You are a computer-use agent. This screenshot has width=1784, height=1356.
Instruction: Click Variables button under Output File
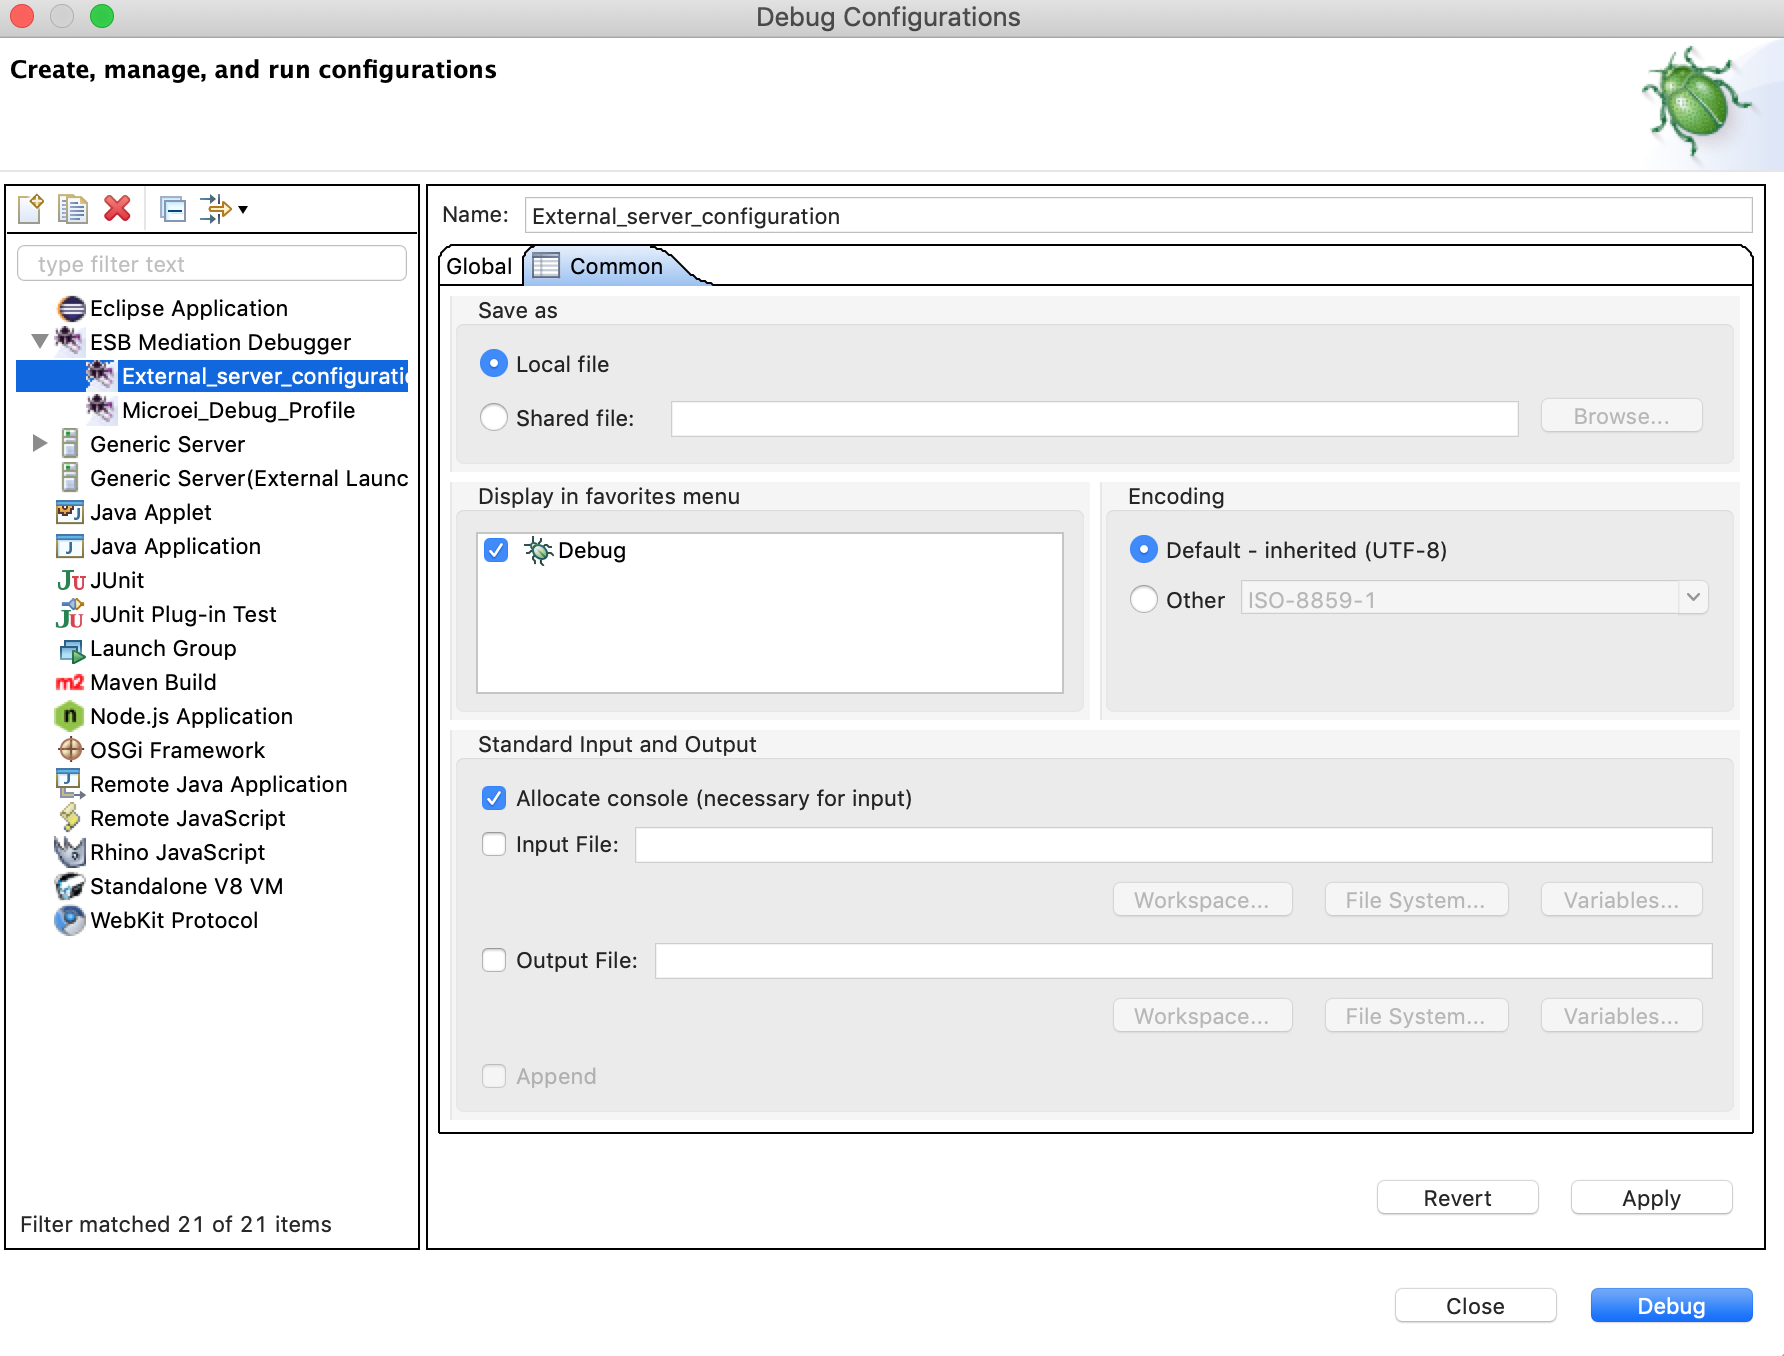(1621, 1016)
